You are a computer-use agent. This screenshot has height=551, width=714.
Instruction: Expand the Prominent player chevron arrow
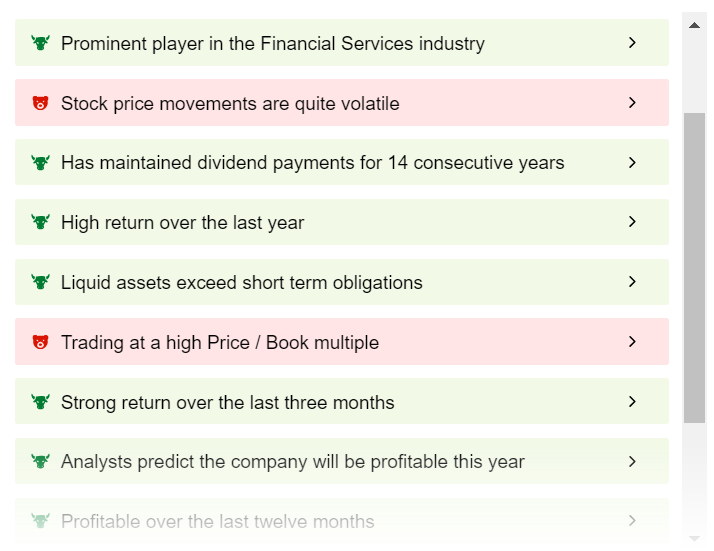pos(632,43)
